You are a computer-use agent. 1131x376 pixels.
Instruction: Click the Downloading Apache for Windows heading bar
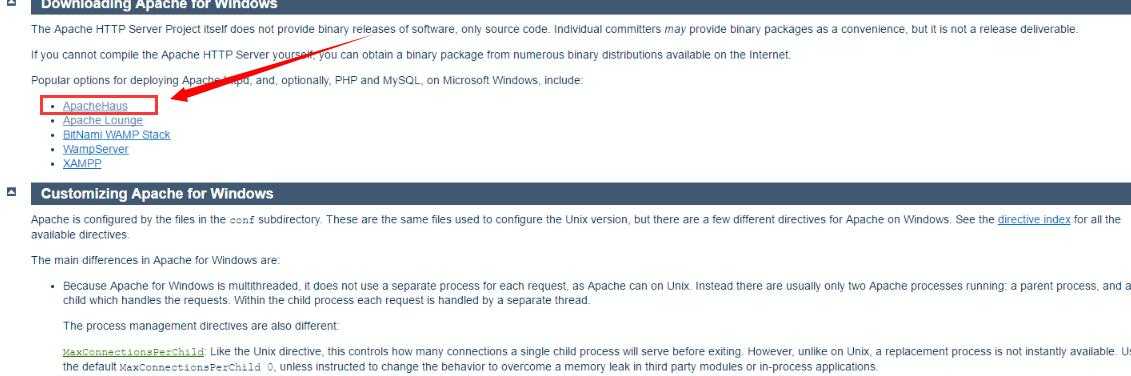581,6
